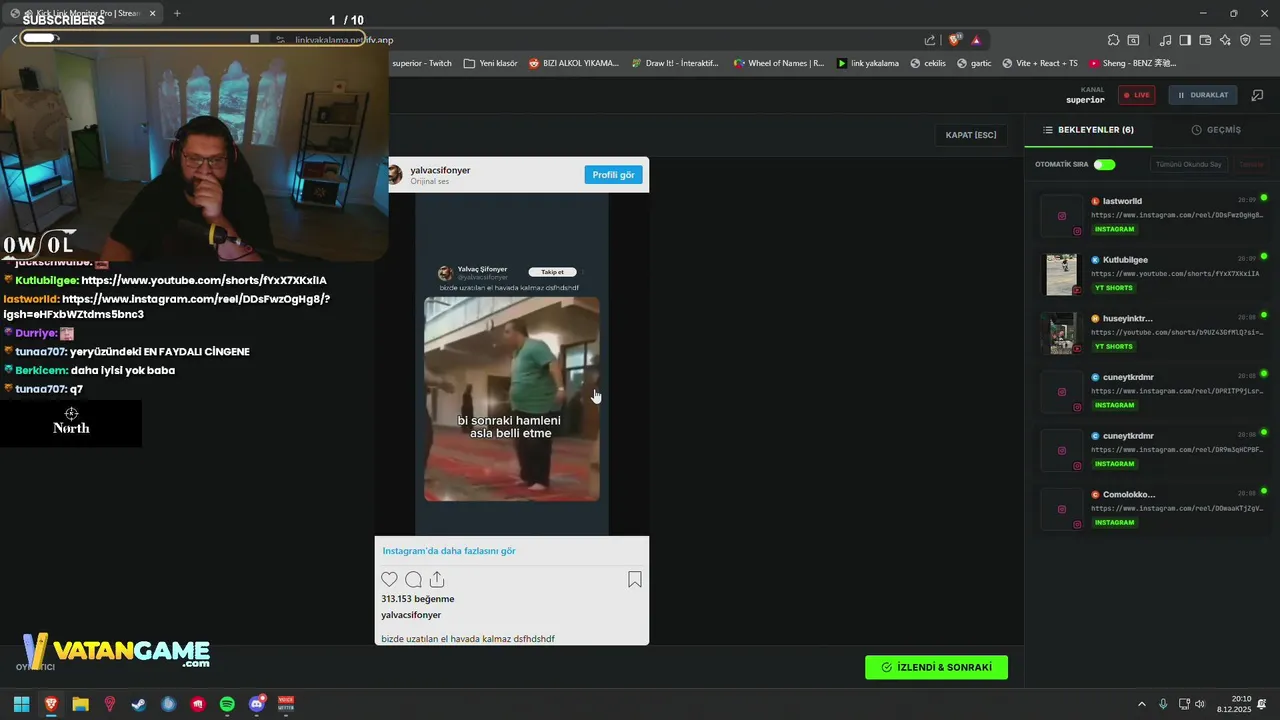The height and width of the screenshot is (720, 1280).
Task: Open the browser hamburger menu
Action: pos(1265,40)
